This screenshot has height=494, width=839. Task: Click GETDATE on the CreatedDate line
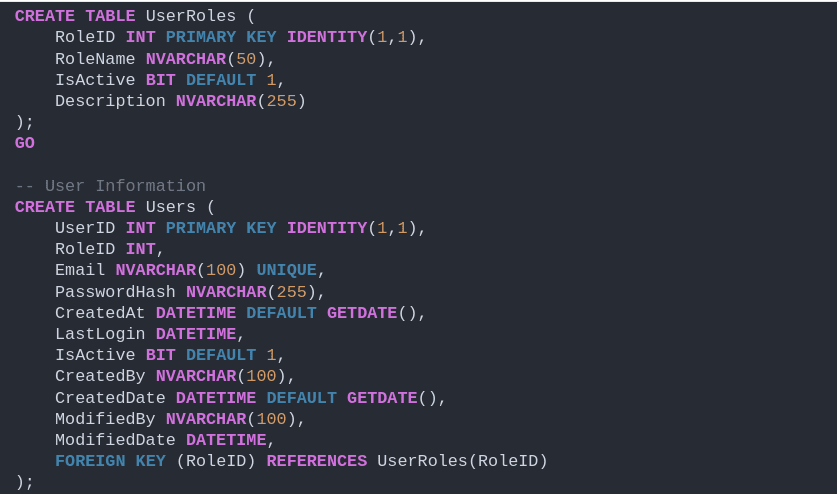pos(382,398)
